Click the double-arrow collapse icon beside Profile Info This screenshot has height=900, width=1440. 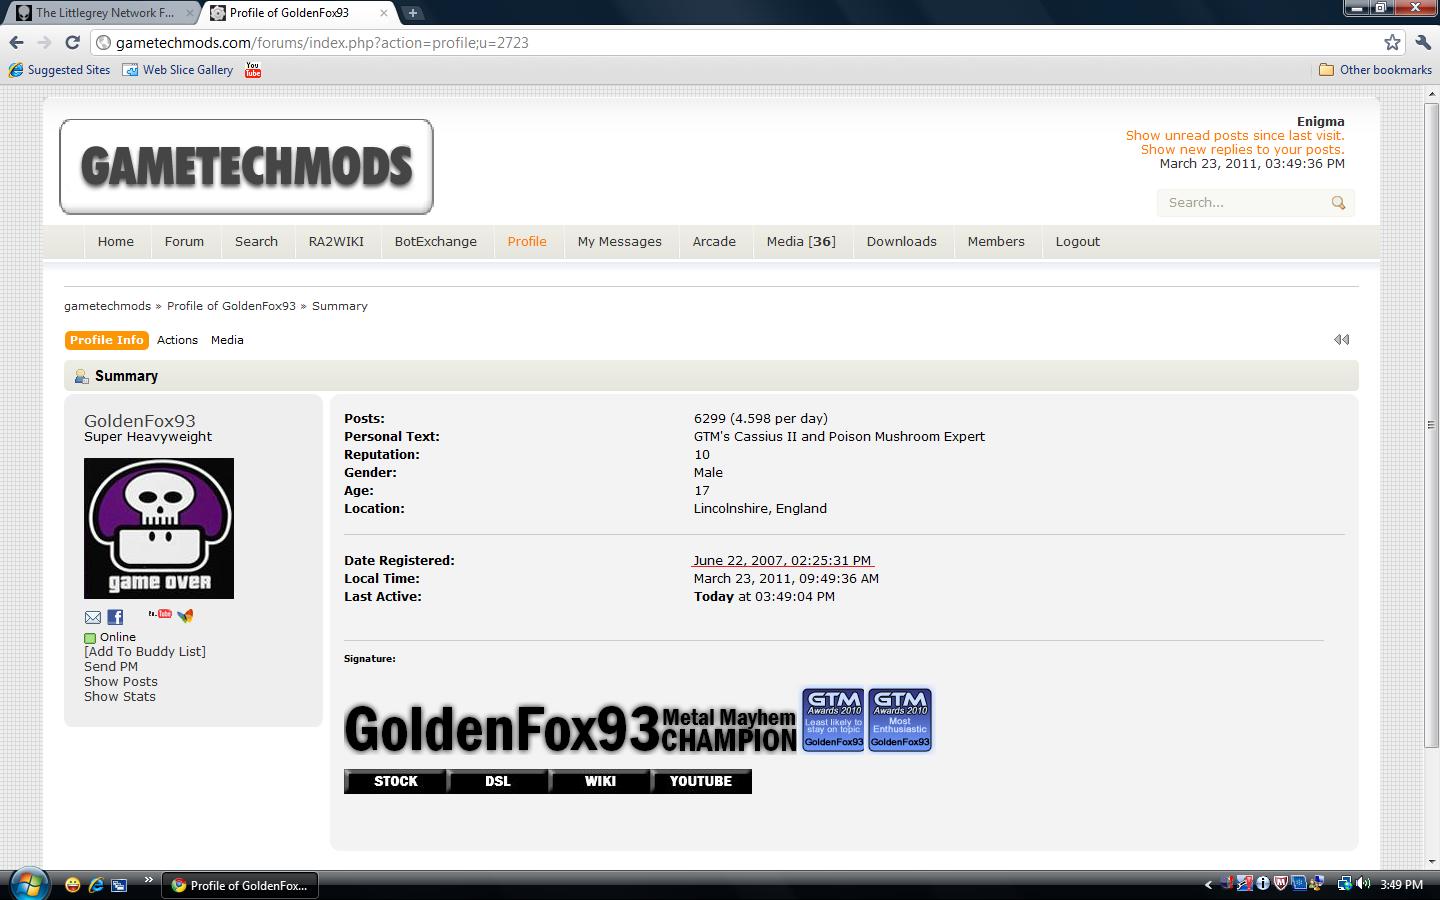(1341, 340)
